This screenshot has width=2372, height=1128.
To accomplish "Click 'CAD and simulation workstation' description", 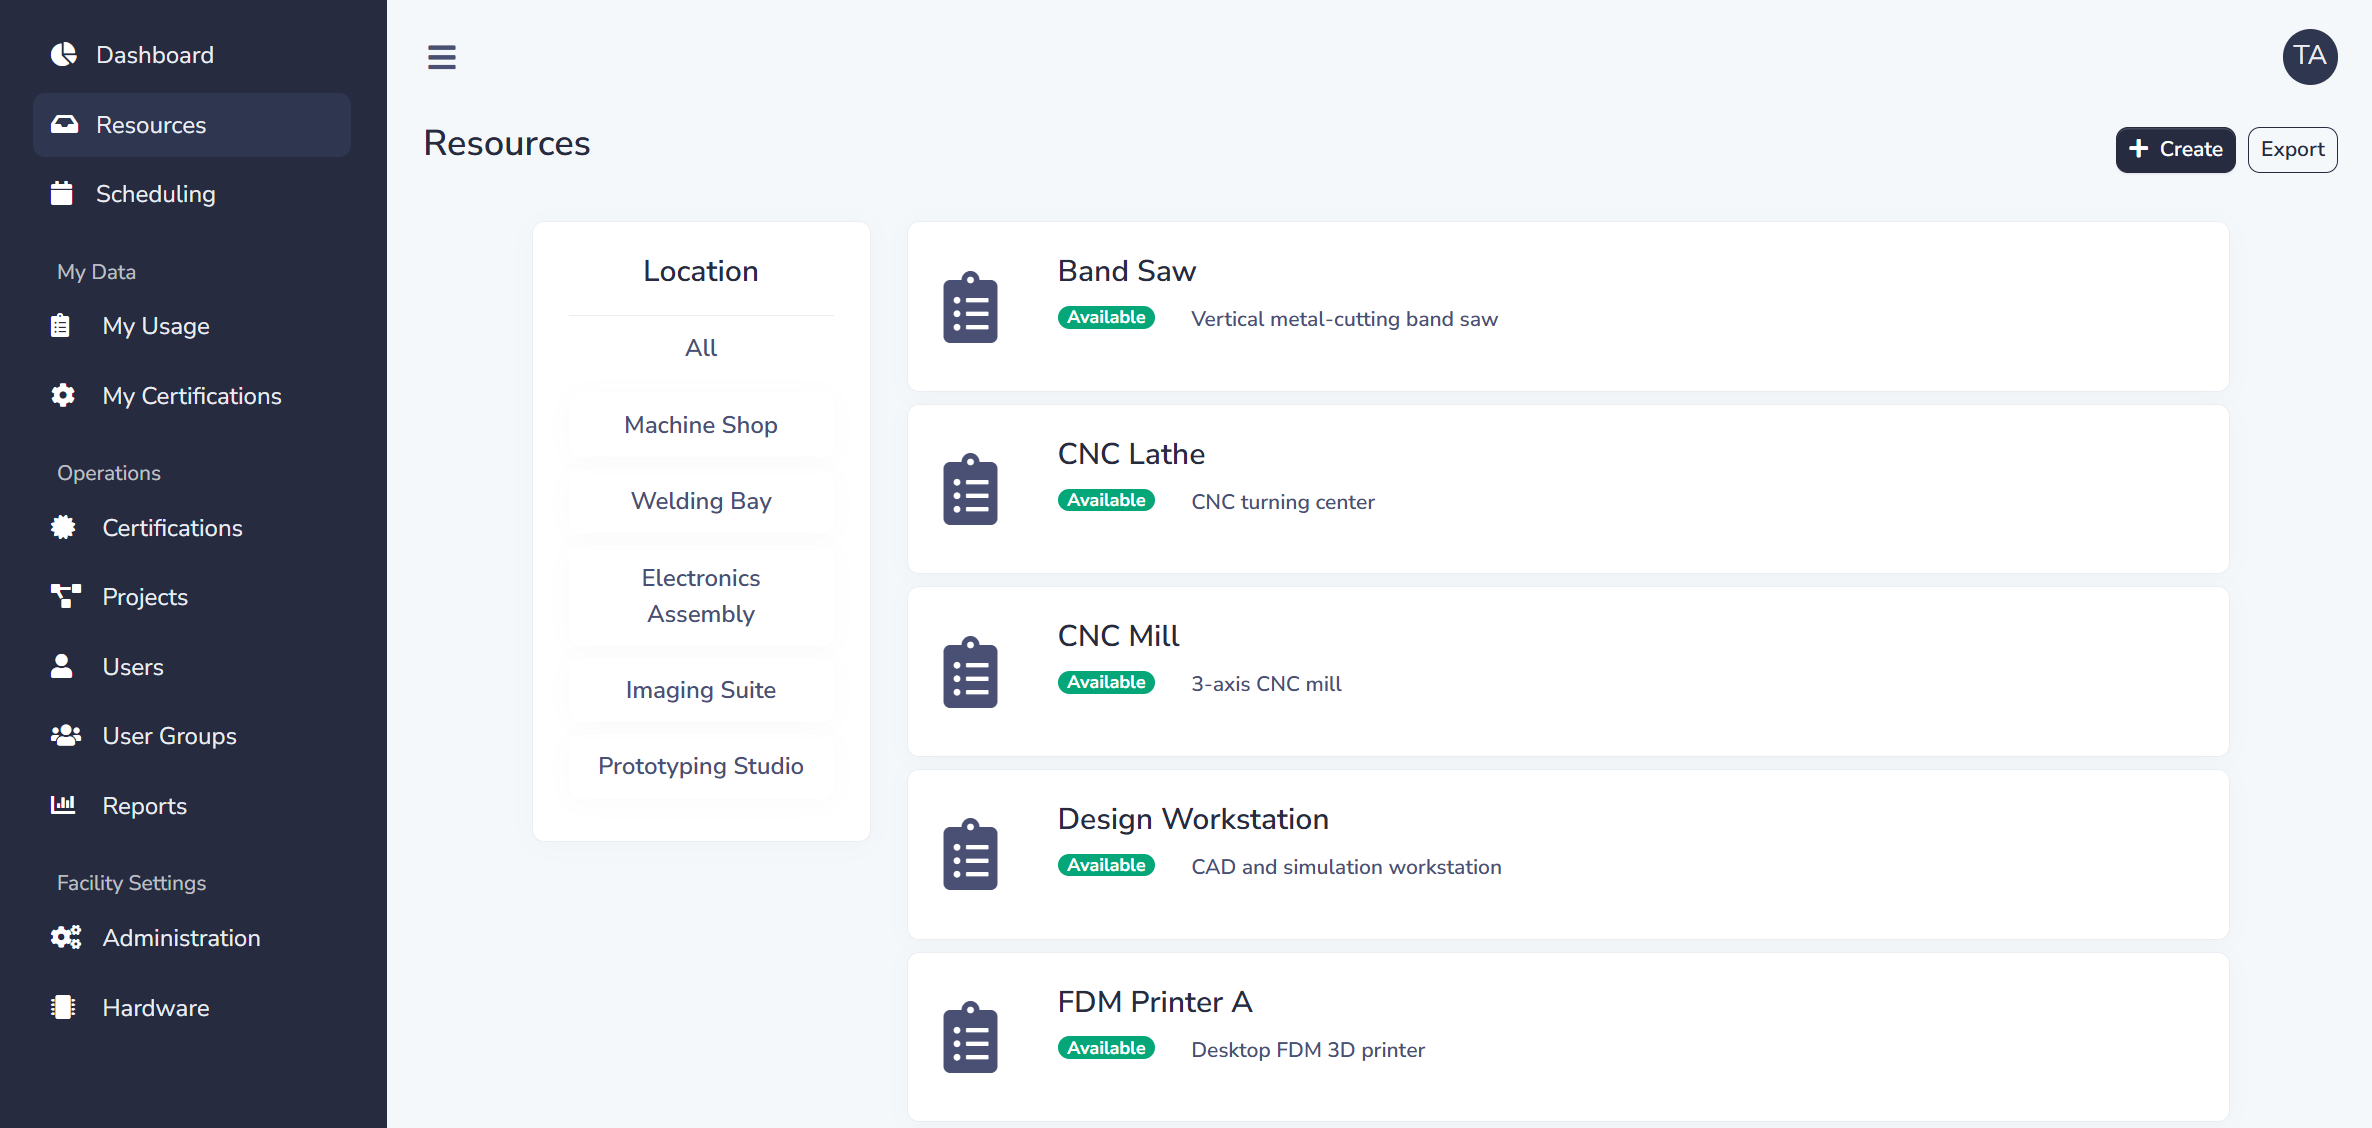I will pyautogui.click(x=1346, y=867).
